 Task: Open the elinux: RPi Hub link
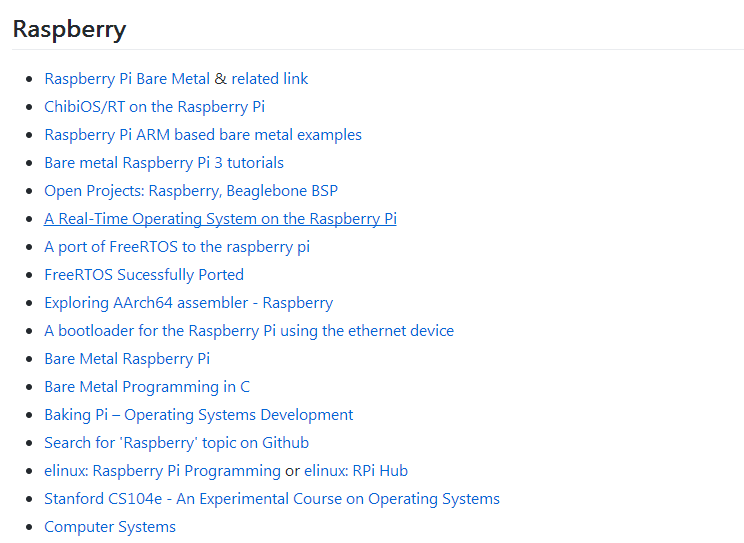tap(356, 471)
